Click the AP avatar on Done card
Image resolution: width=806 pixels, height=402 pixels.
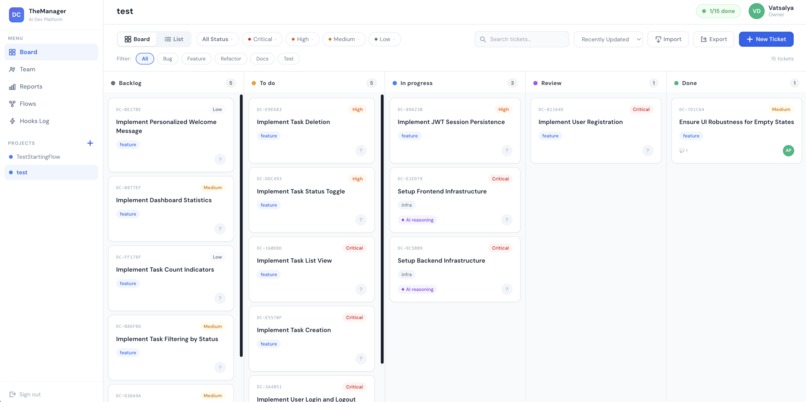click(789, 151)
